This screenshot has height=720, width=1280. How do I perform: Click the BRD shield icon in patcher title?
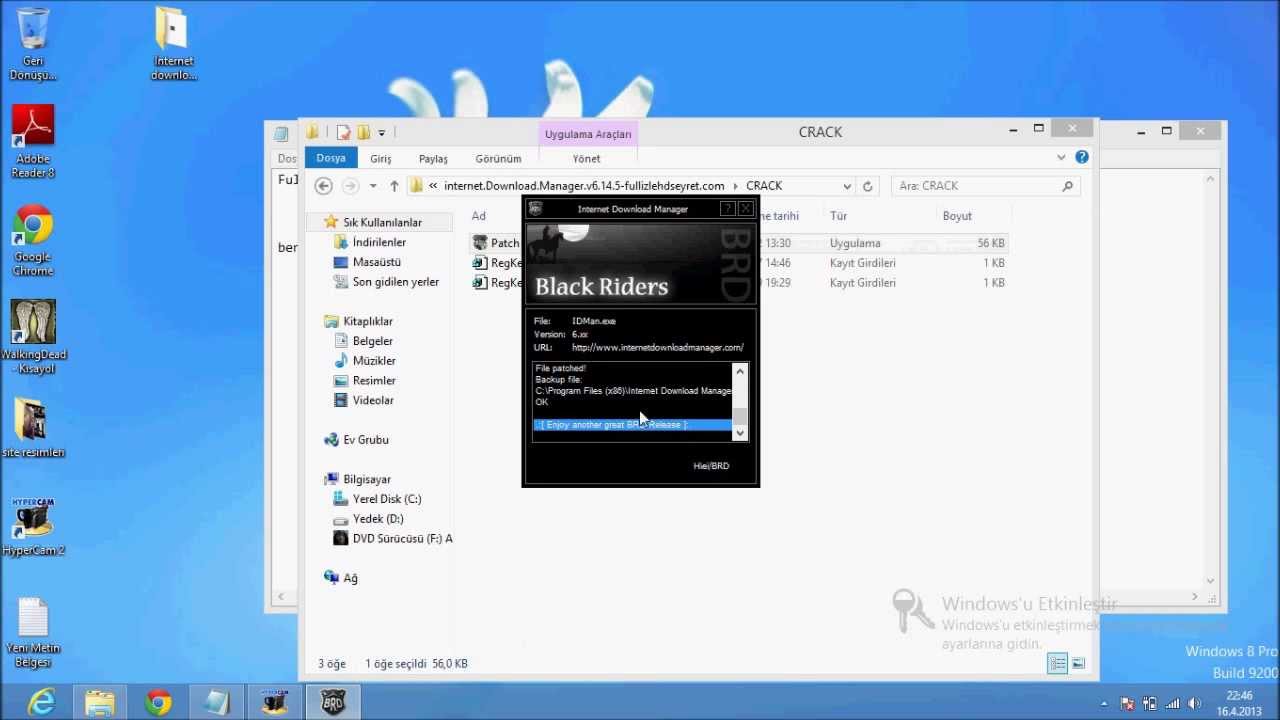535,209
